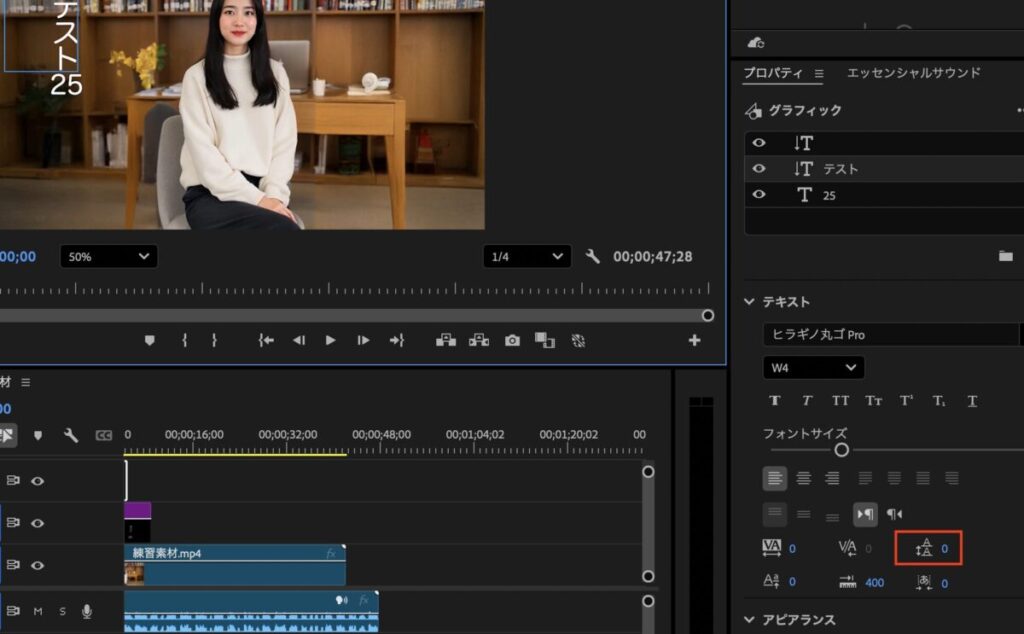Open the W4 font weight dropdown
1024x634 pixels.
813,368
